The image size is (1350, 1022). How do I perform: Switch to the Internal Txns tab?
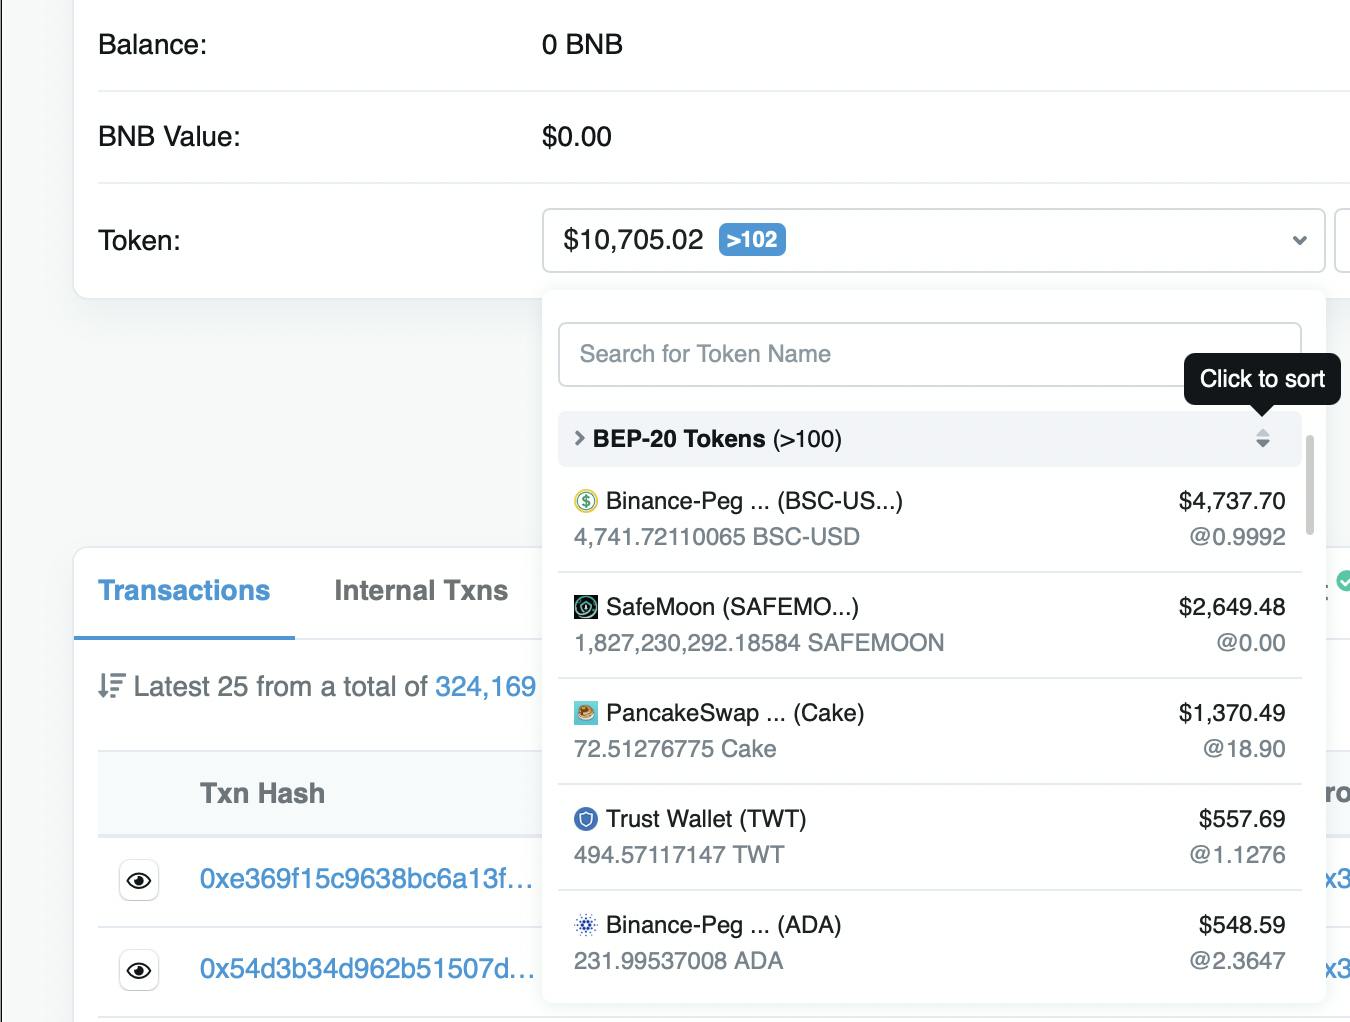[x=421, y=591]
